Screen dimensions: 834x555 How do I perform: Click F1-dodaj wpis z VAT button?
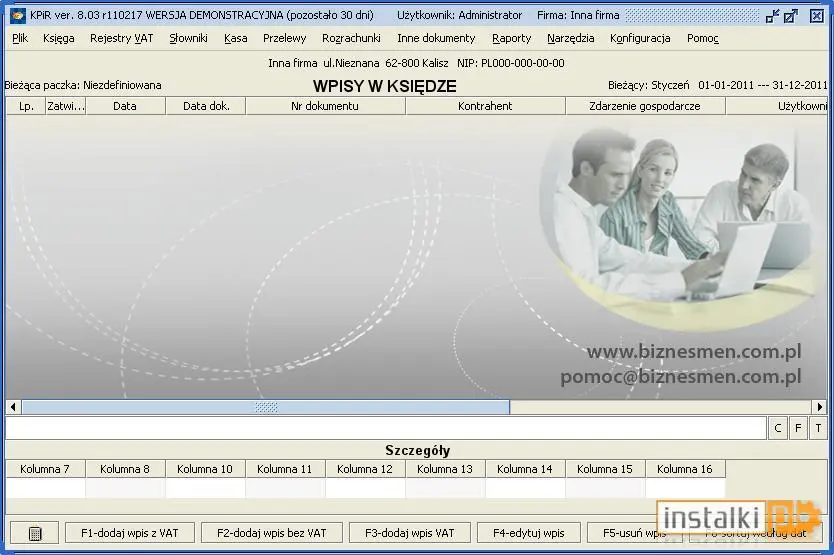coord(130,533)
